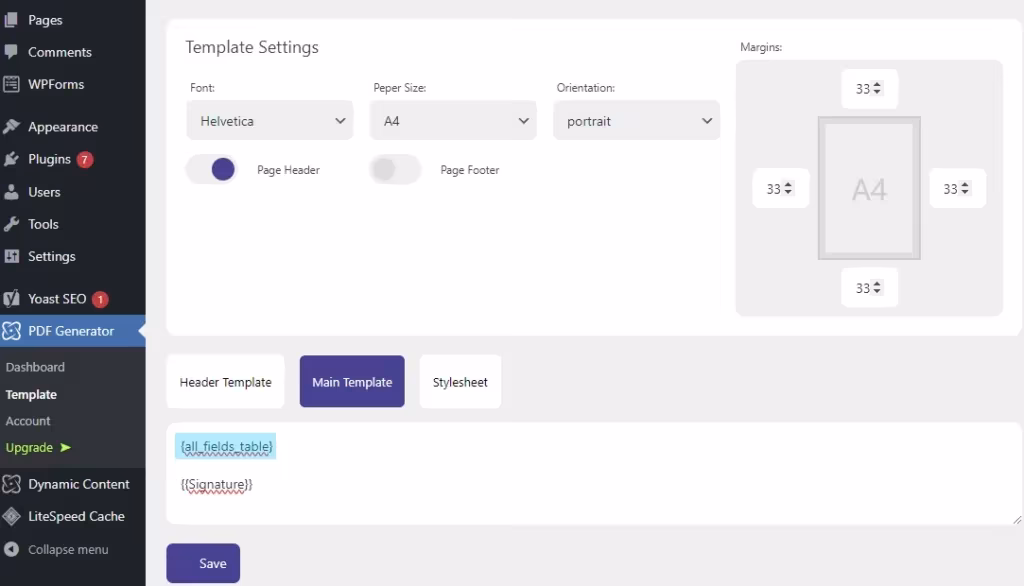The height and width of the screenshot is (586, 1024).
Task: Open Tools via the wrench icon
Action: [x=11, y=224]
